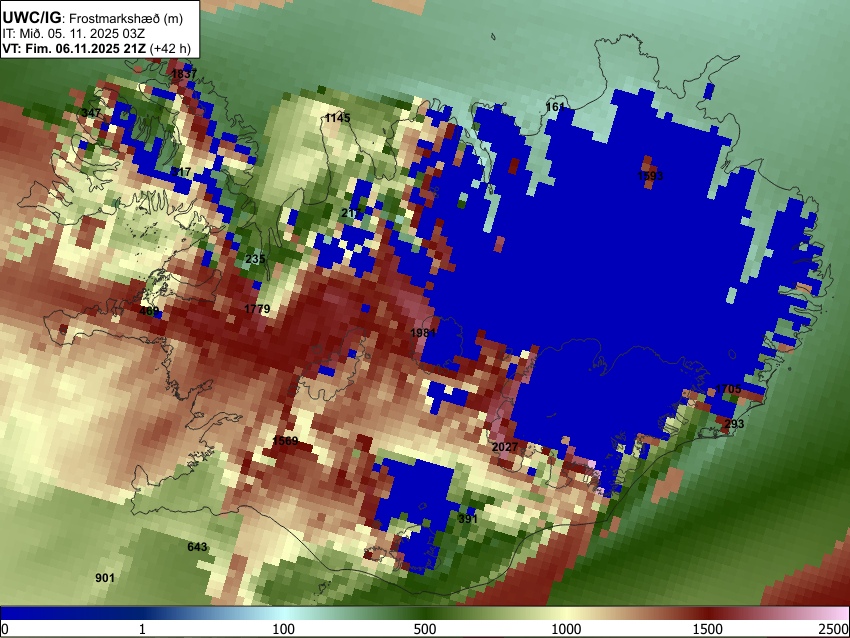This screenshot has width=850, height=638.
Task: Click the map value label 1145
Action: 337,118
